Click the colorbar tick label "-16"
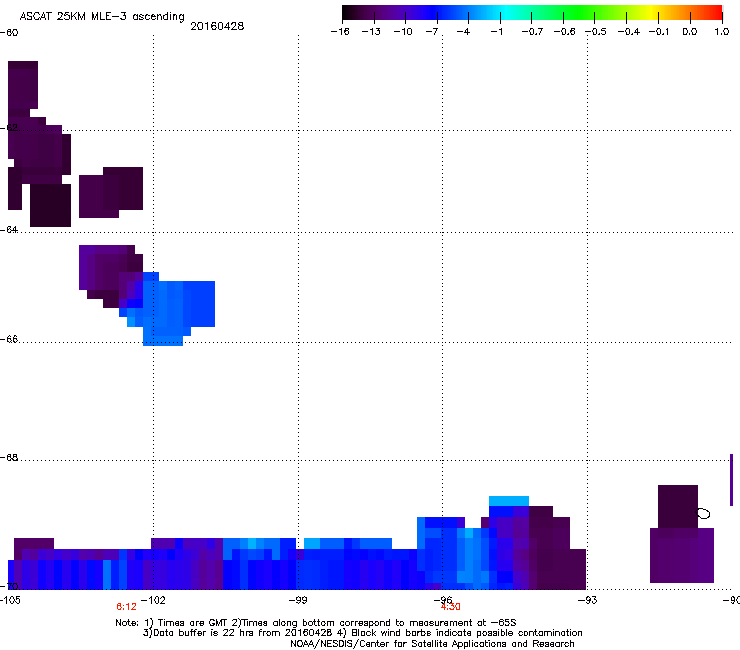This screenshot has height=650, width=740. pyautogui.click(x=340, y=32)
